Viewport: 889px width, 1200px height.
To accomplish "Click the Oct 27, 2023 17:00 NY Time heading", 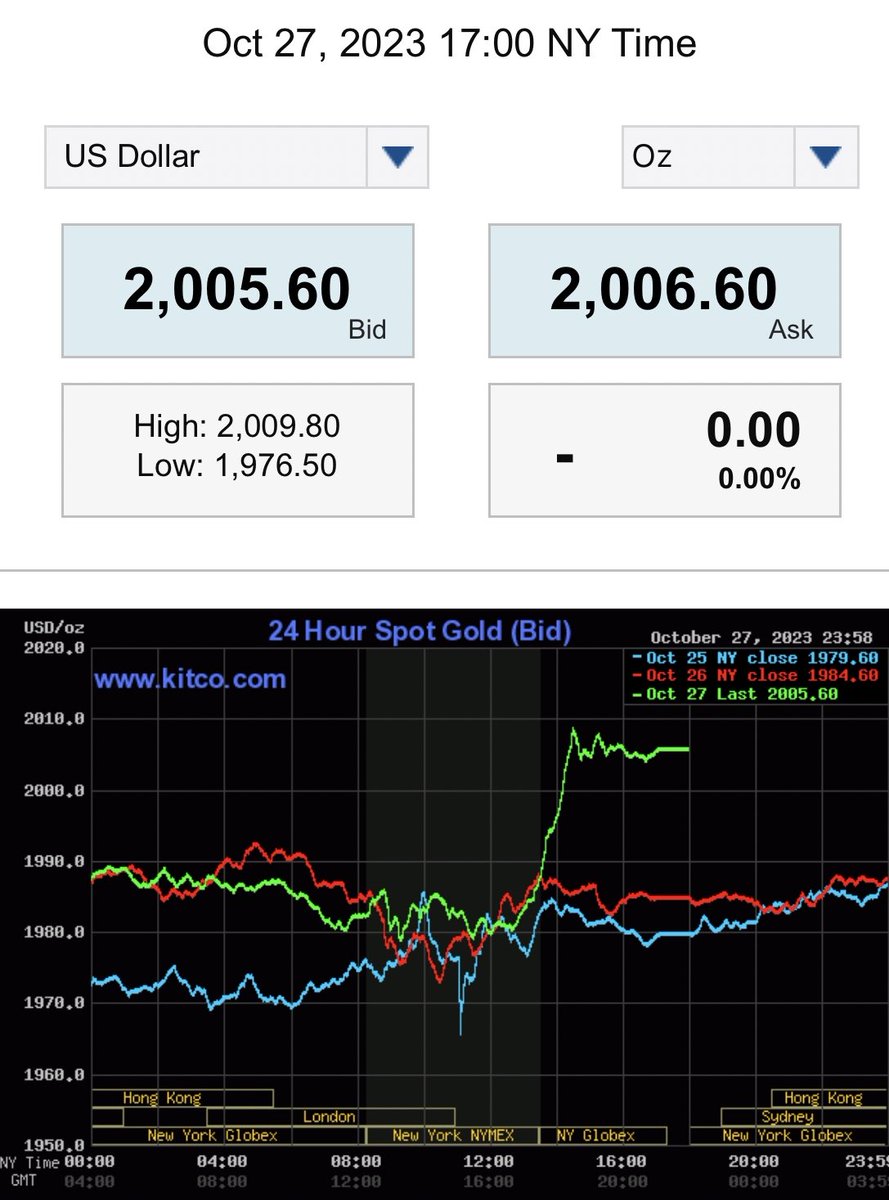I will (450, 44).
